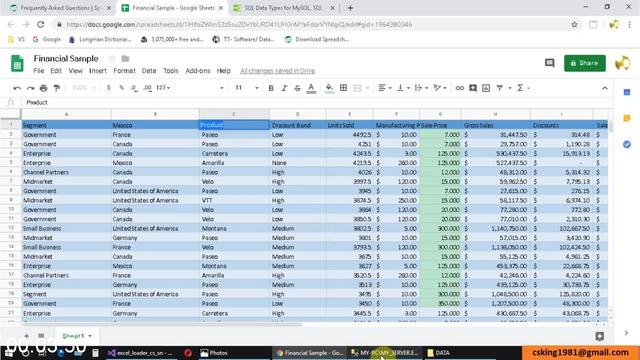The image size is (640, 360).
Task: Decrease decimal places
Action: 134,88
